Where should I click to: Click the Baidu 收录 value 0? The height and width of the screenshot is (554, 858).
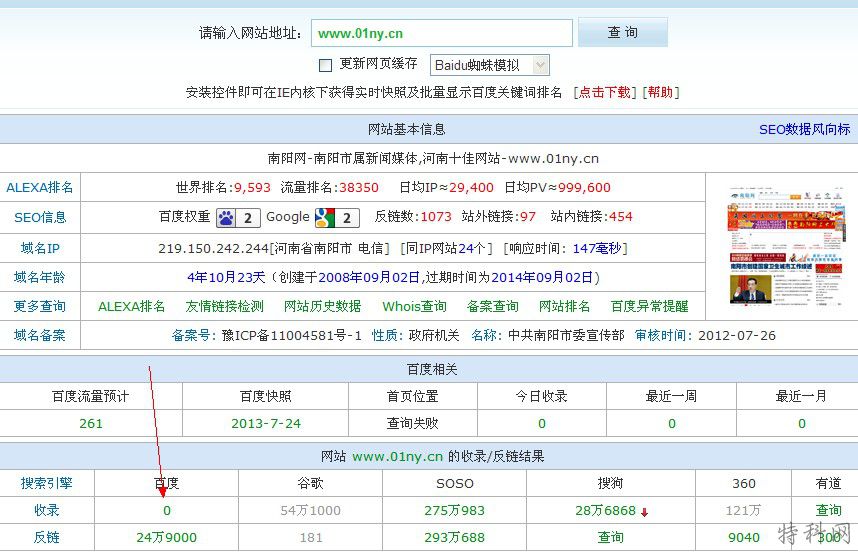click(x=167, y=510)
